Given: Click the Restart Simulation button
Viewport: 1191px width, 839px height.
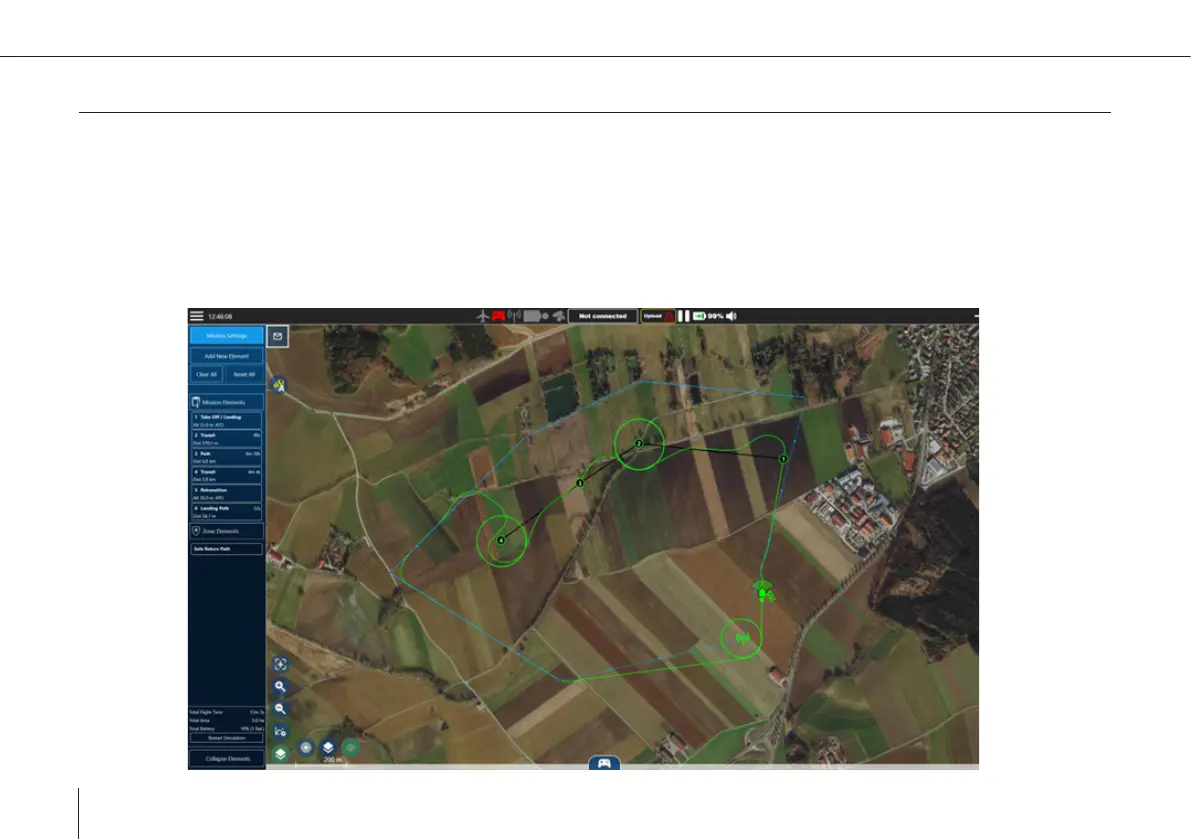Looking at the screenshot, I should point(226,738).
